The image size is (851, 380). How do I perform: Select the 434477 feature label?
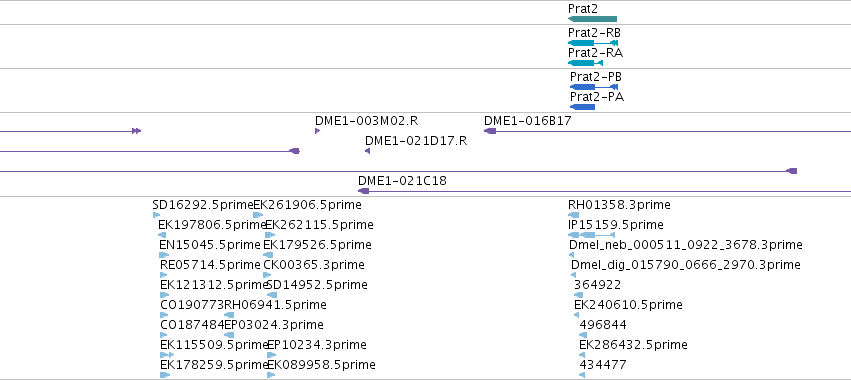coord(603,365)
